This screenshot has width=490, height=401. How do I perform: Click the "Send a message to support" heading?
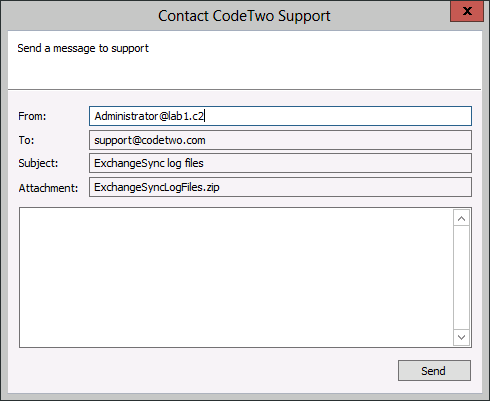click(83, 48)
